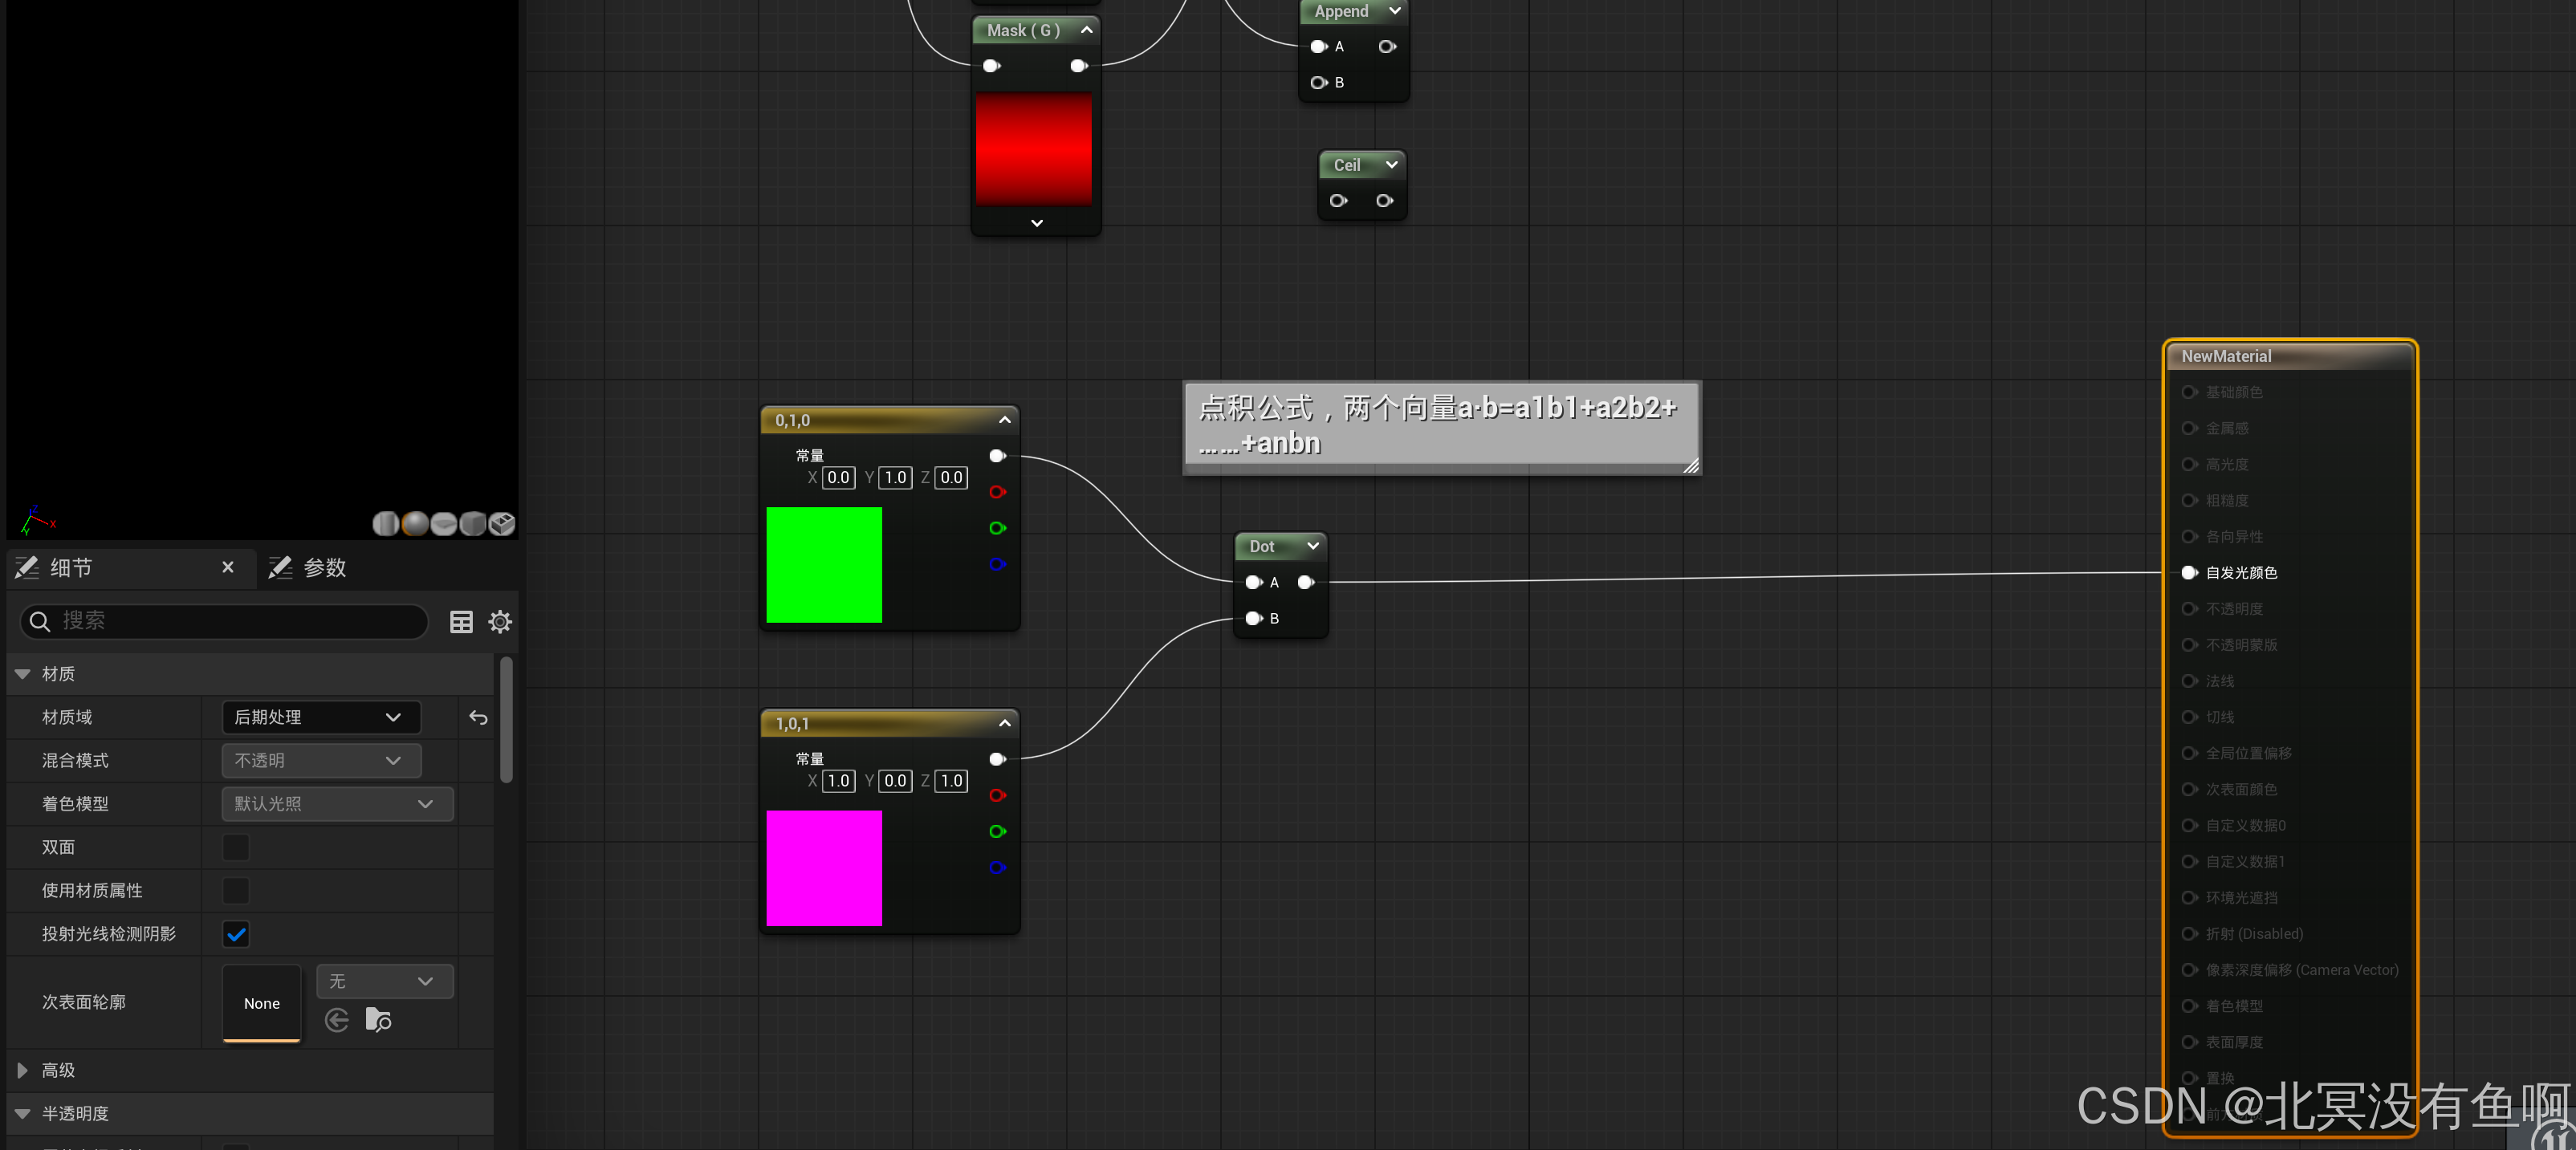The width and height of the screenshot is (2576, 1150).
Task: Browse to asset in content browser
Action: 378,1020
